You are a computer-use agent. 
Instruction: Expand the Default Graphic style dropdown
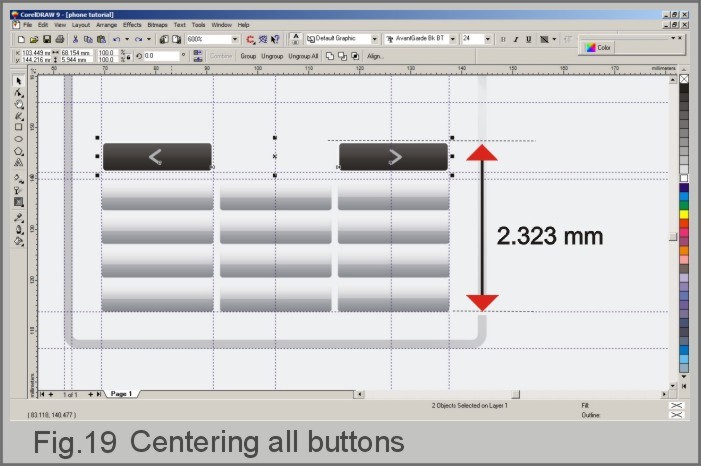click(x=375, y=39)
